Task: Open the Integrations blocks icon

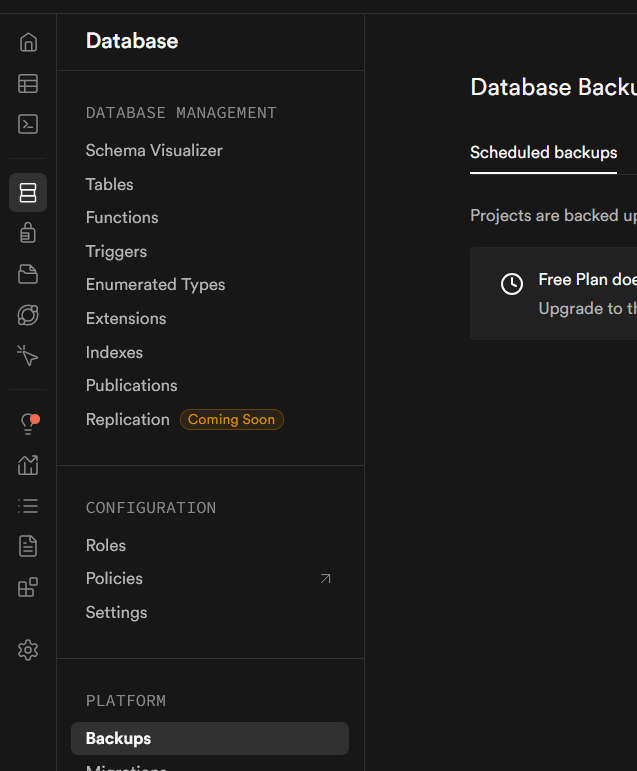Action: pos(28,587)
